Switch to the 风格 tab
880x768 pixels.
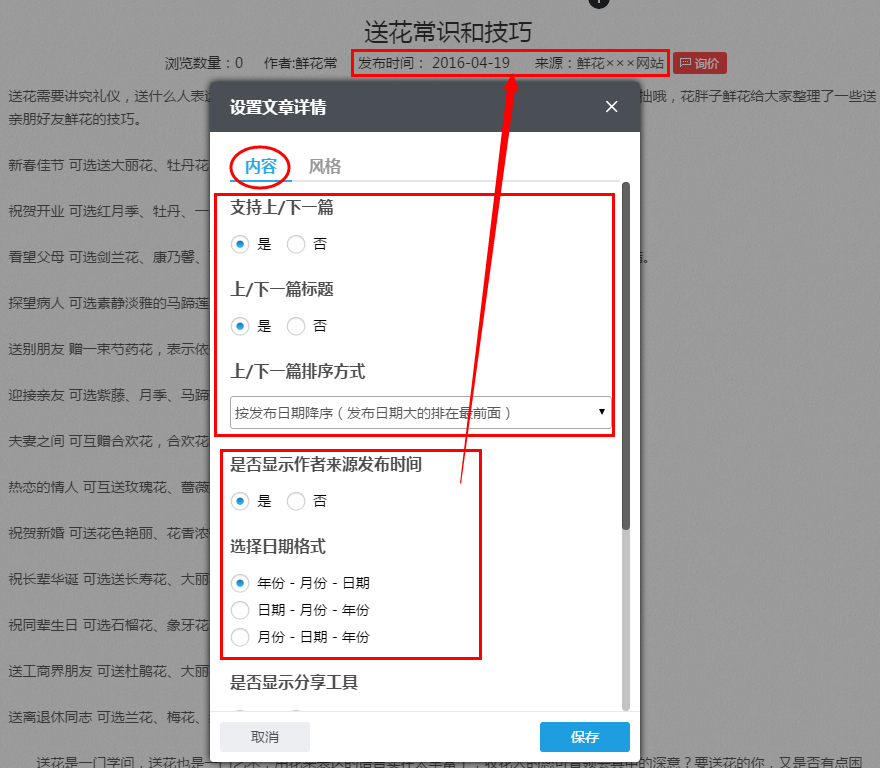[x=324, y=166]
